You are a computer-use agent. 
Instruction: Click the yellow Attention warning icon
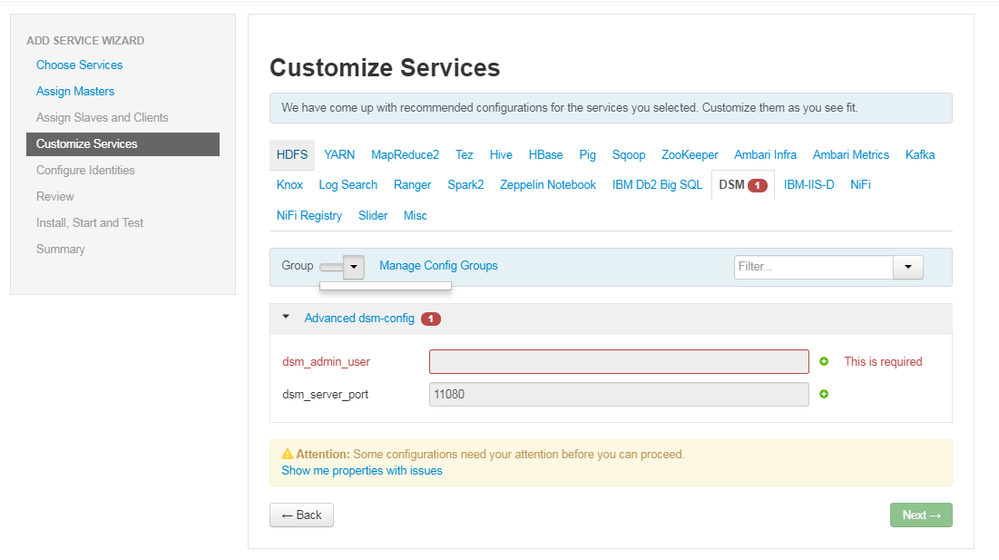pos(287,454)
